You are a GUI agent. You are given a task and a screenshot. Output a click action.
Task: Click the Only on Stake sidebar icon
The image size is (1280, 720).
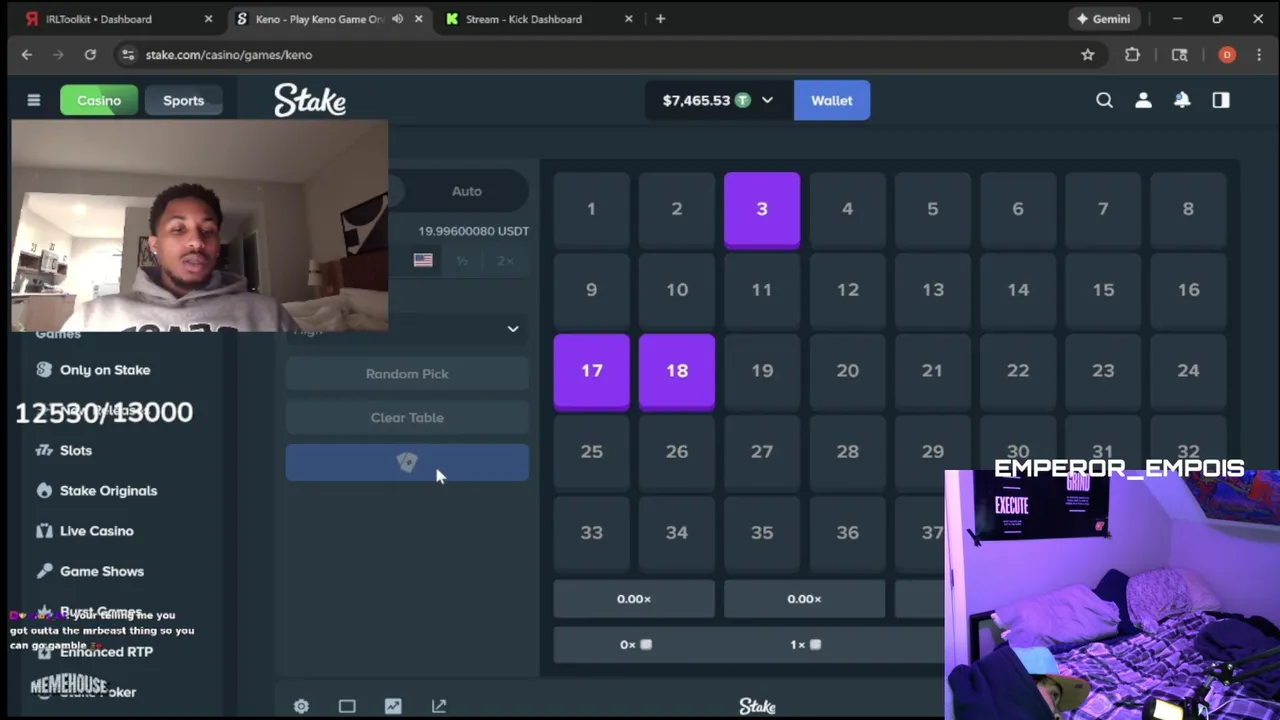tap(44, 370)
